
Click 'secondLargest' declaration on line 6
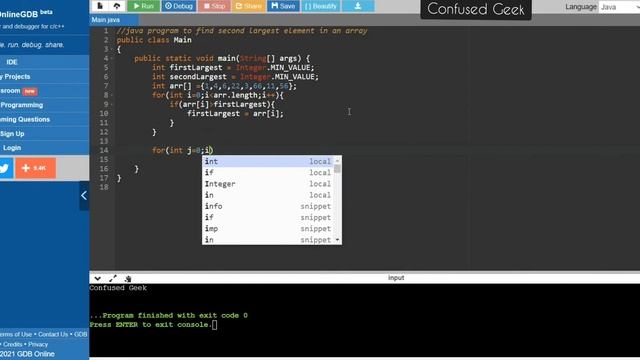pyautogui.click(x=198, y=77)
